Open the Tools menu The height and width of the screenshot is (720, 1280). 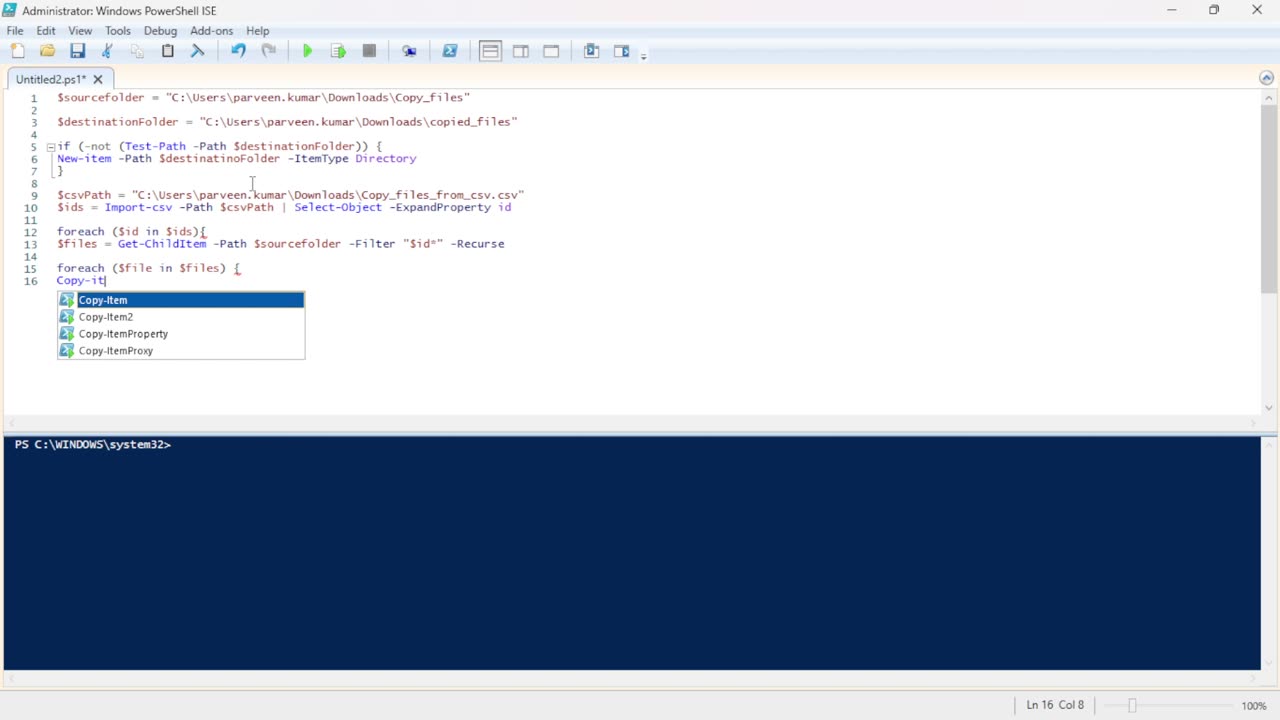coord(118,31)
